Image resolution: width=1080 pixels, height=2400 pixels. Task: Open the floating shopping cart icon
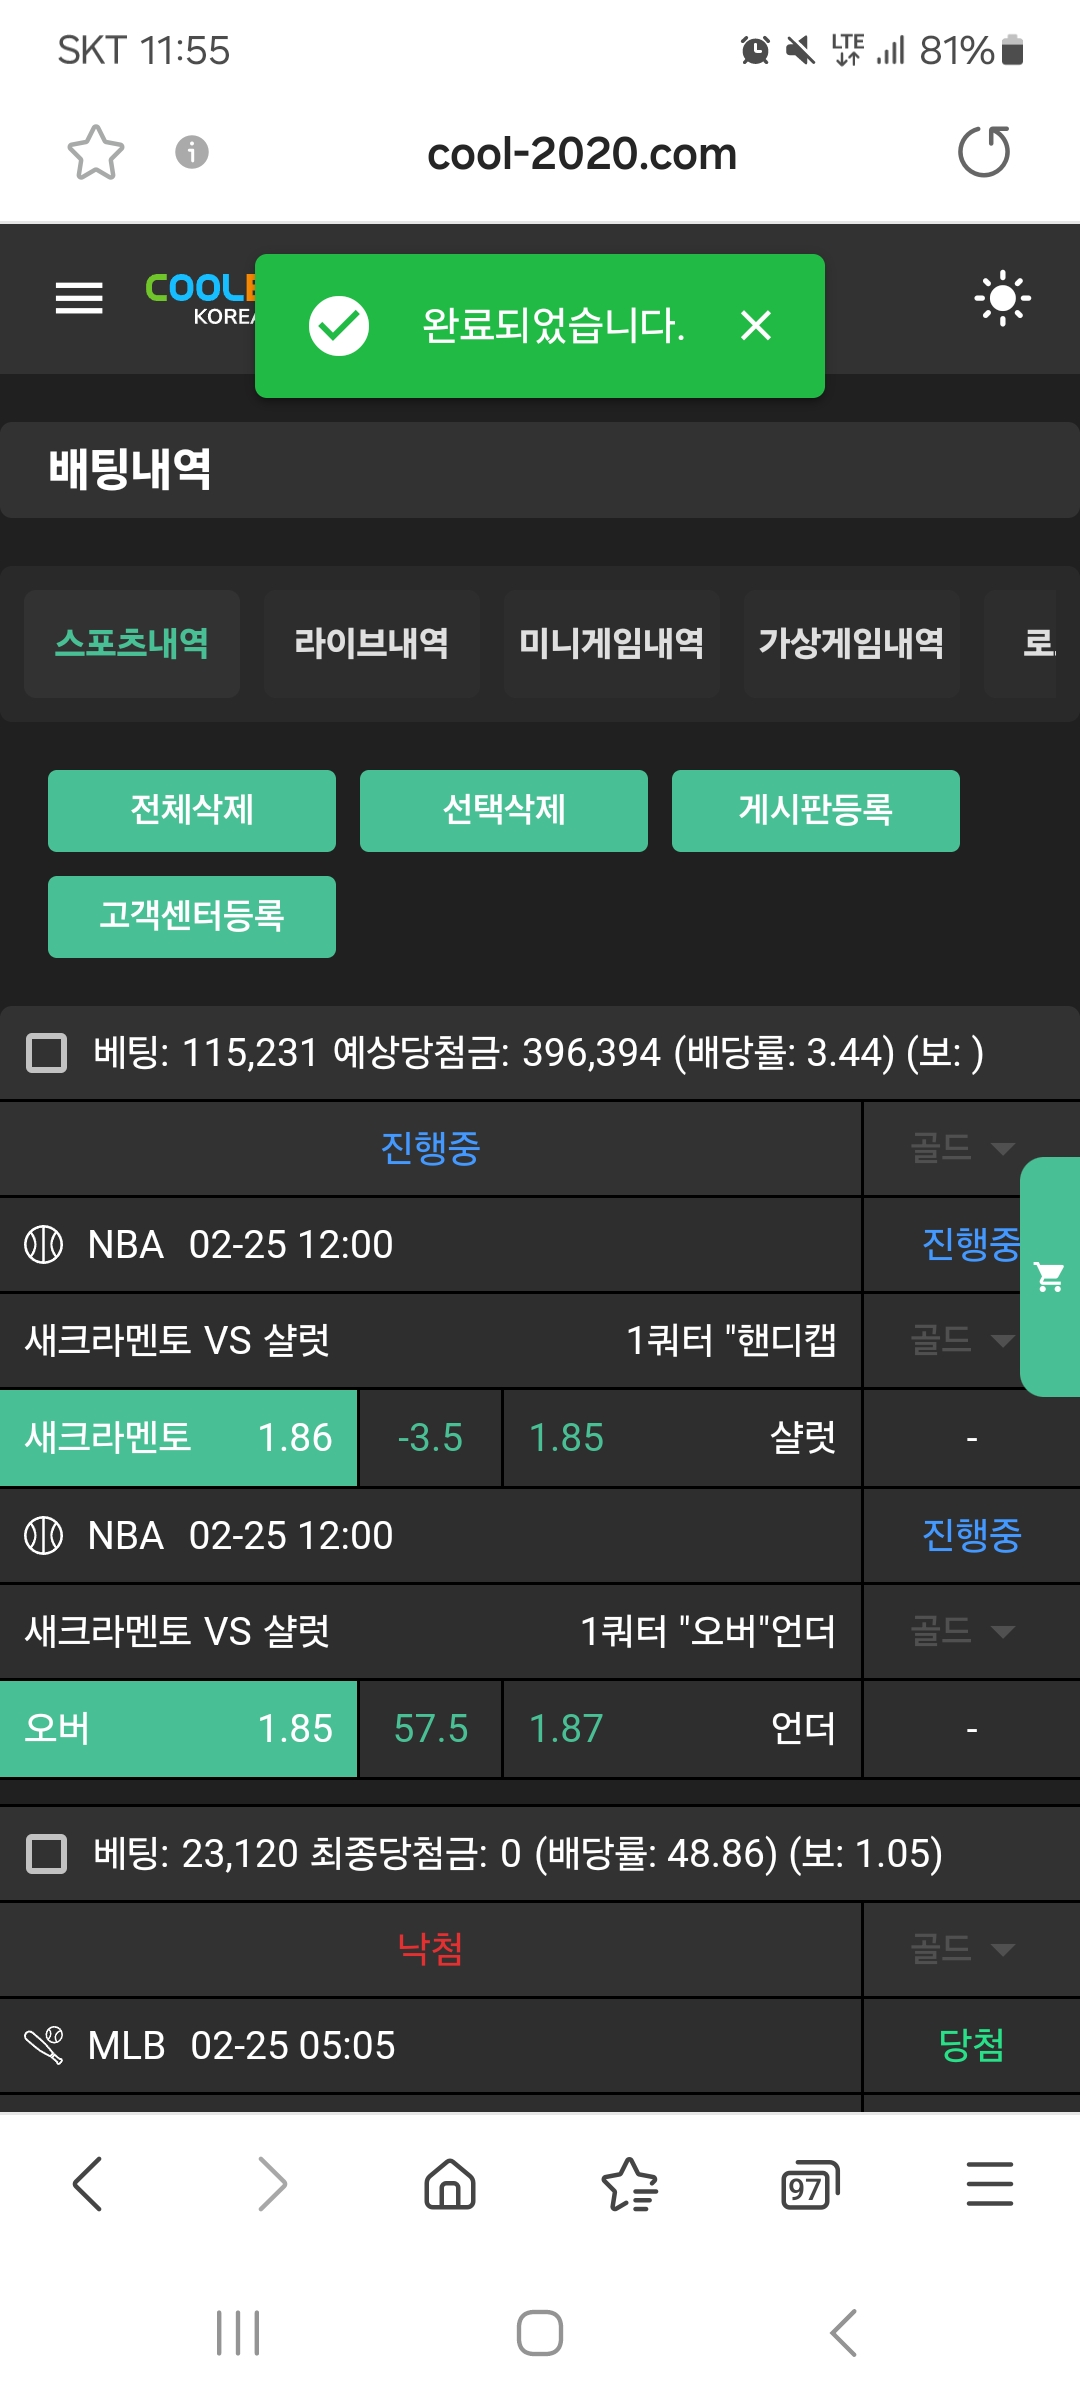(x=1050, y=1277)
